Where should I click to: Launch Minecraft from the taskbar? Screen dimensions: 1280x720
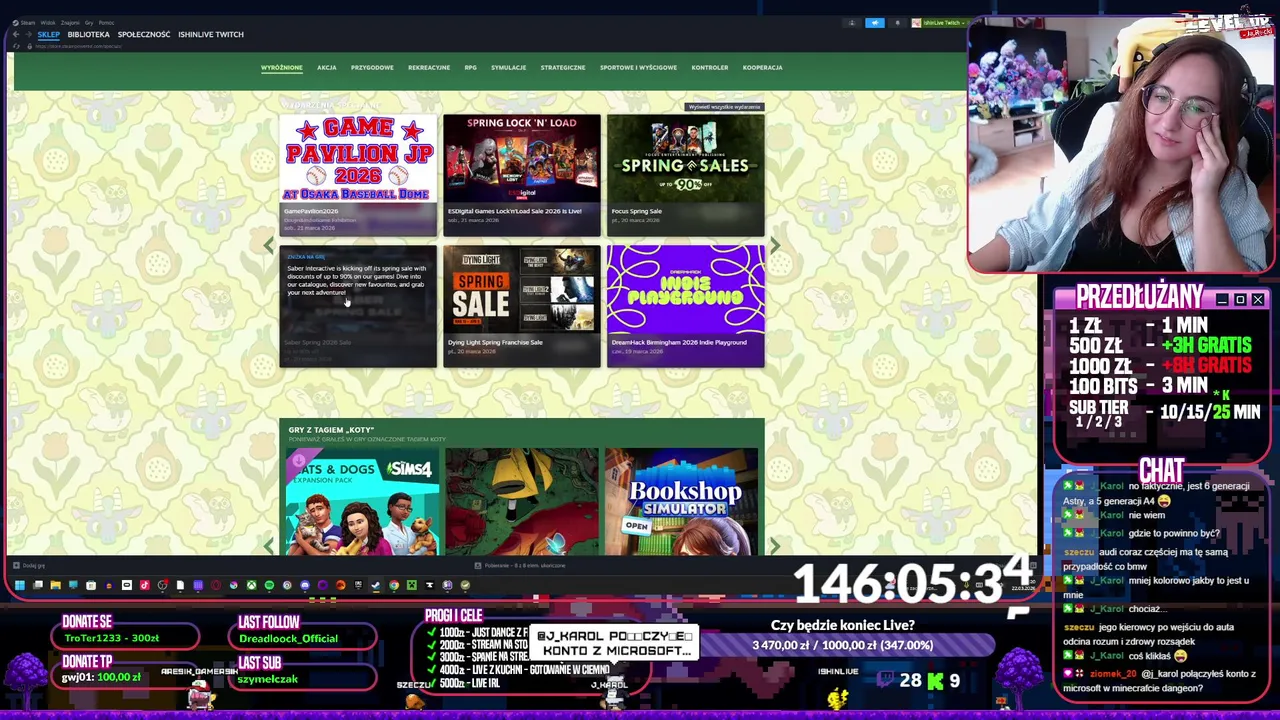[412, 585]
